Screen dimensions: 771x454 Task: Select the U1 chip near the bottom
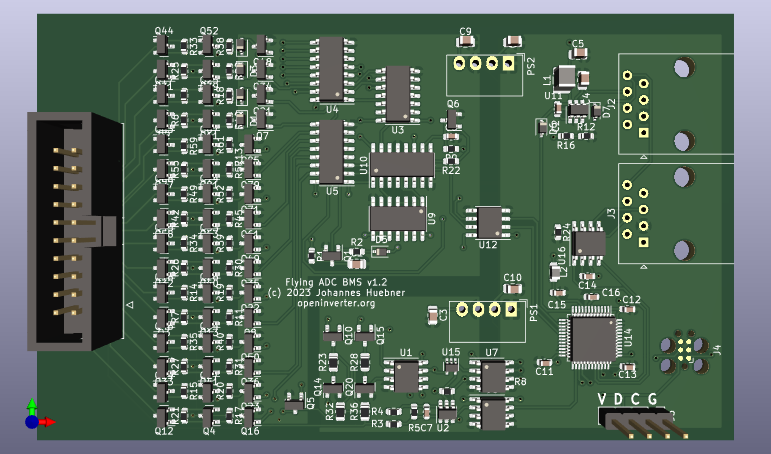406,376
